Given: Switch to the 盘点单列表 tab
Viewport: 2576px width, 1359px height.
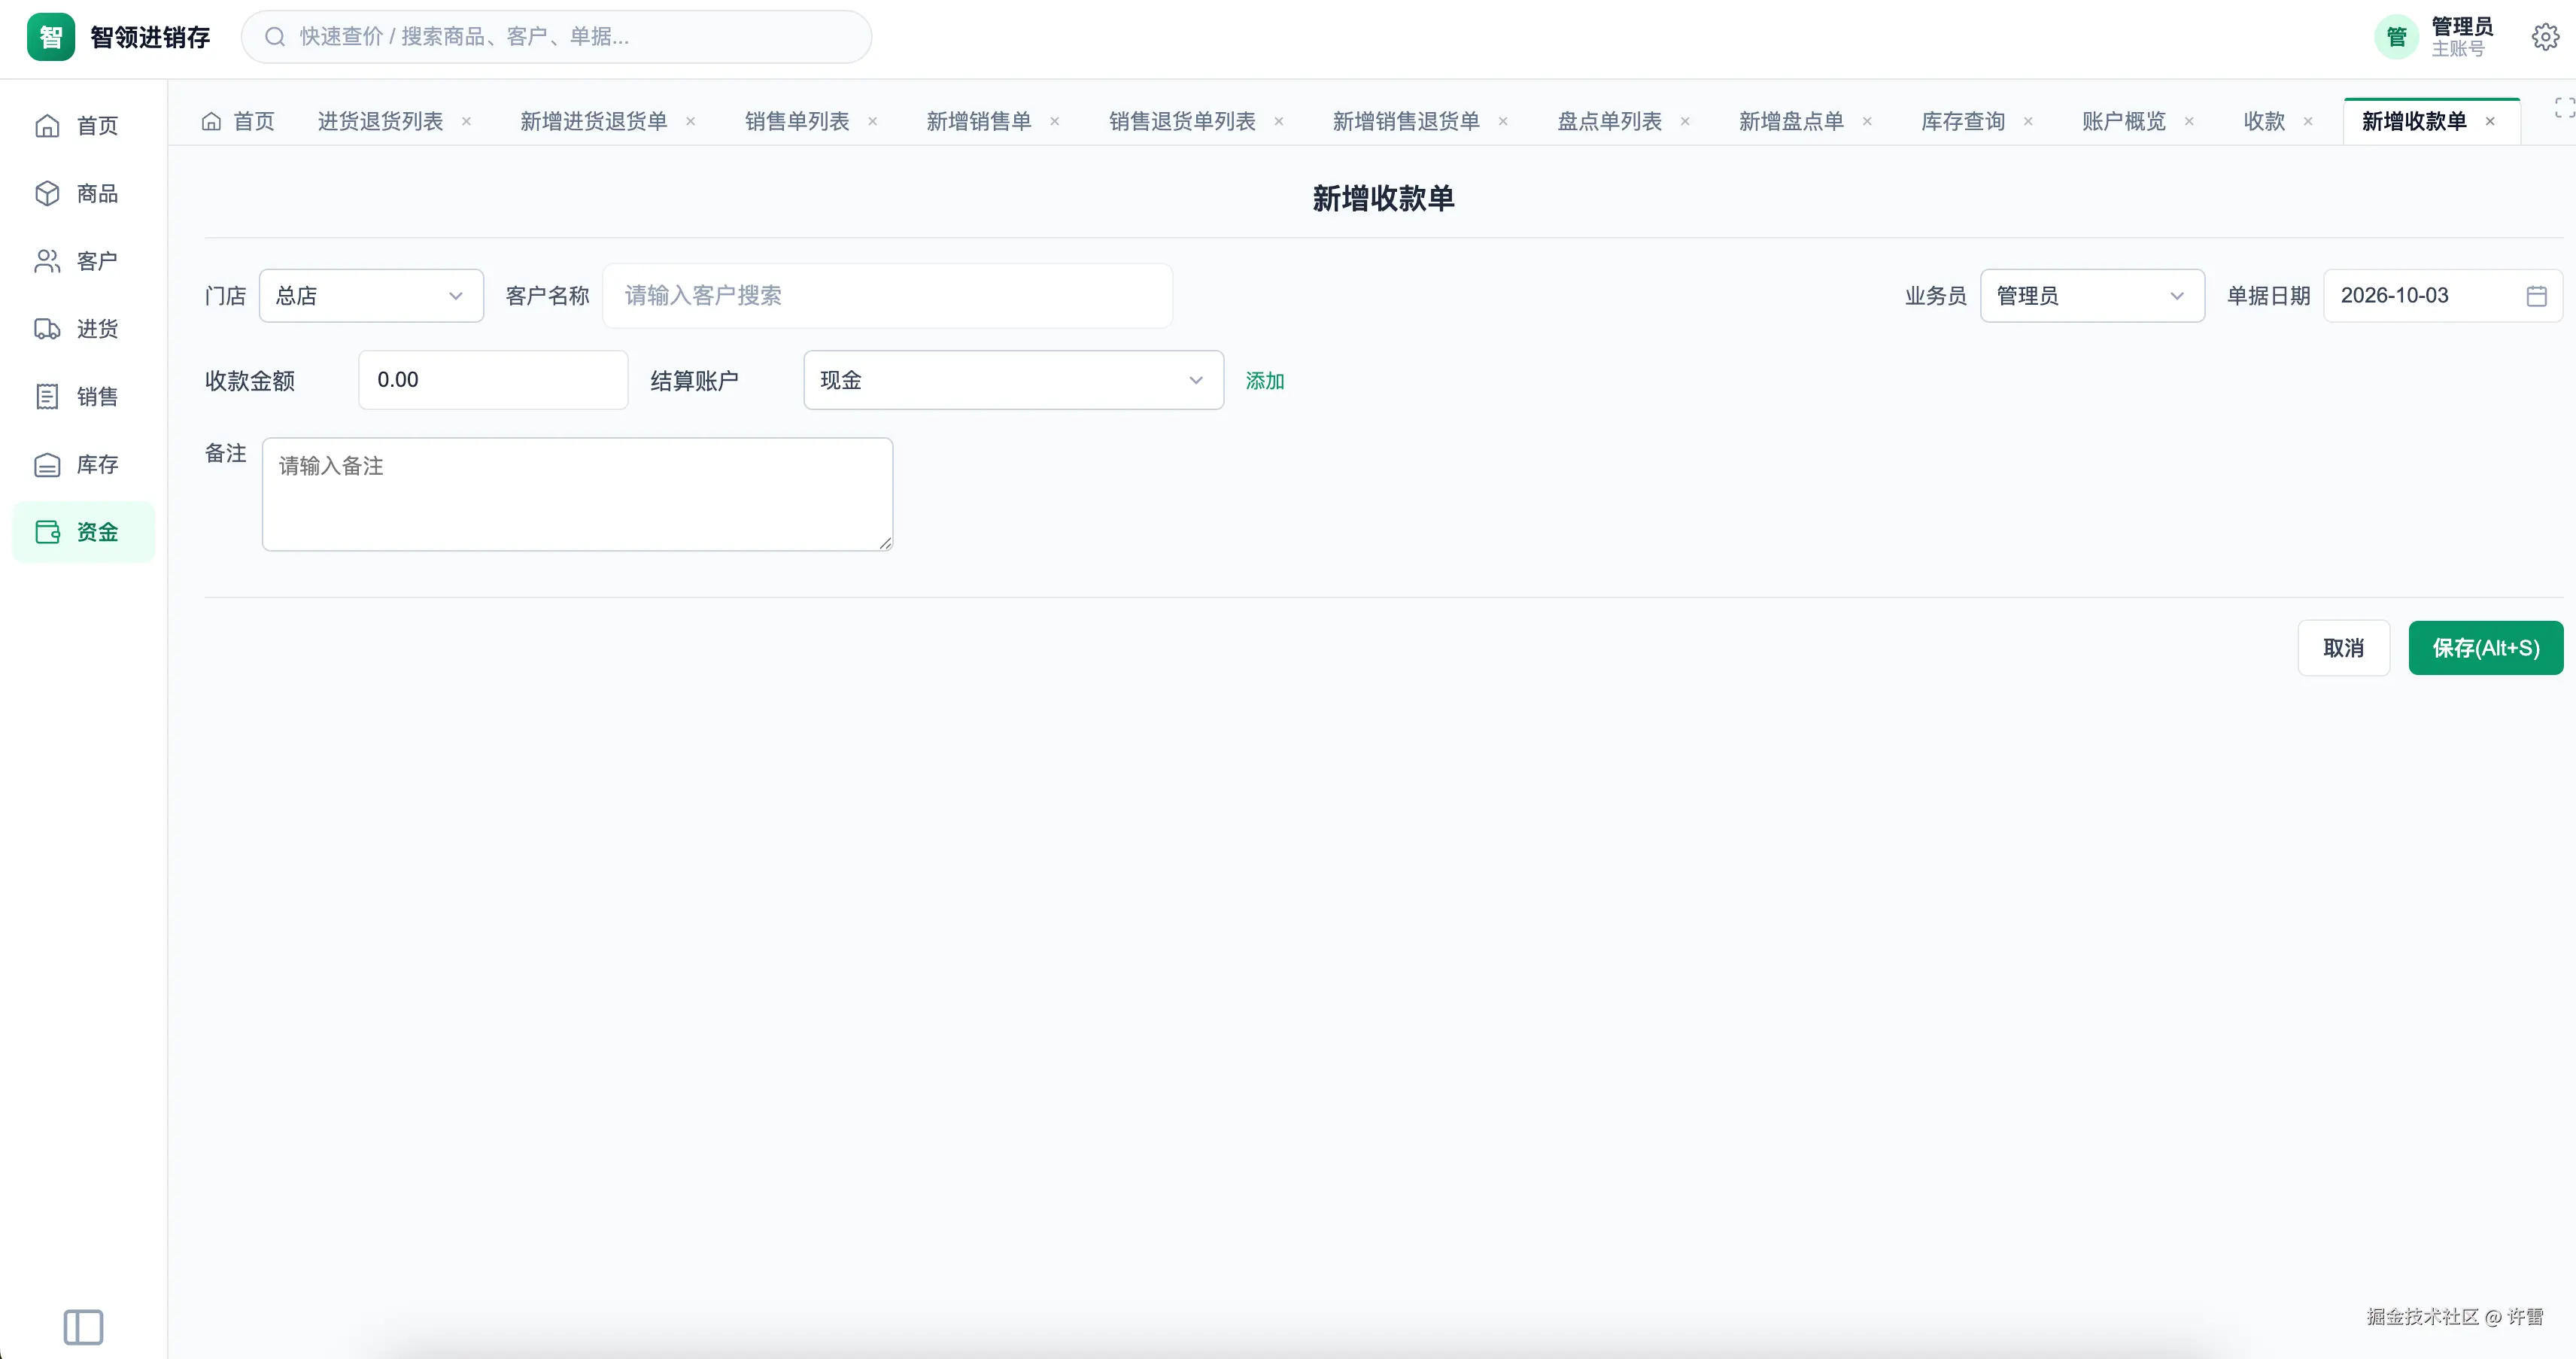Looking at the screenshot, I should tap(1609, 121).
